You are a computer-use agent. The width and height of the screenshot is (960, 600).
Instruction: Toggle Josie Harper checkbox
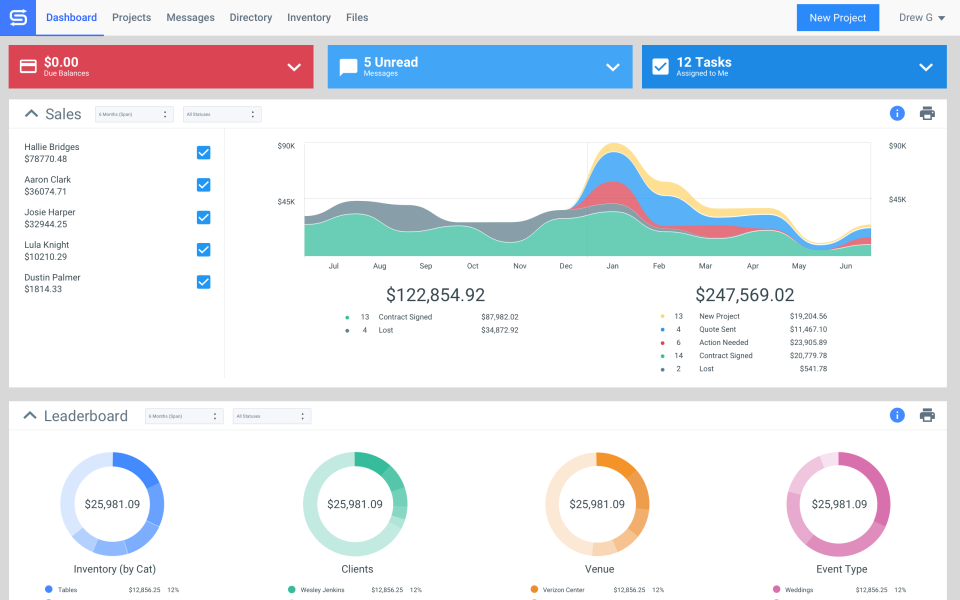coord(203,218)
